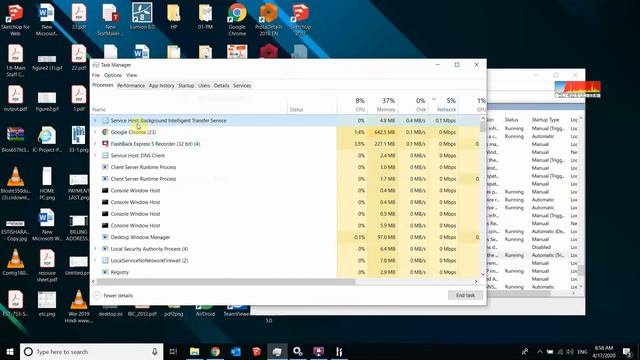This screenshot has width=640, height=360.
Task: Click the Status column header in Task Manager
Action: tap(312, 105)
